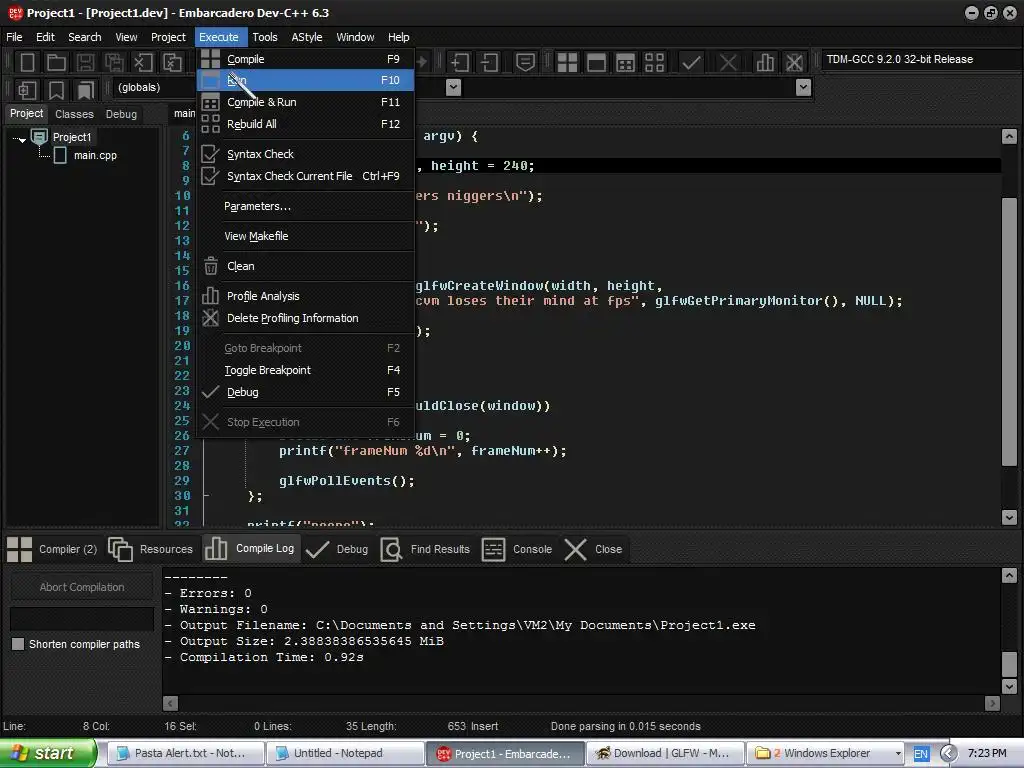This screenshot has width=1024, height=768.
Task: Click compile log scrollbar up arrow
Action: (1009, 575)
